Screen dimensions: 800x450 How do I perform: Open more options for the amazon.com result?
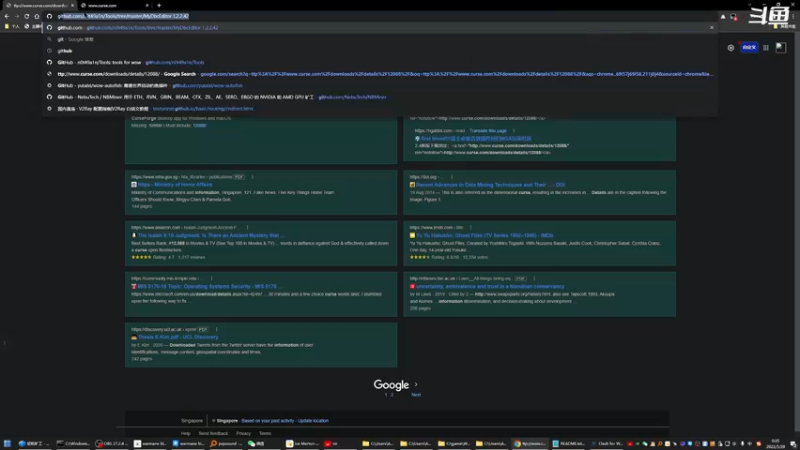pos(247,228)
